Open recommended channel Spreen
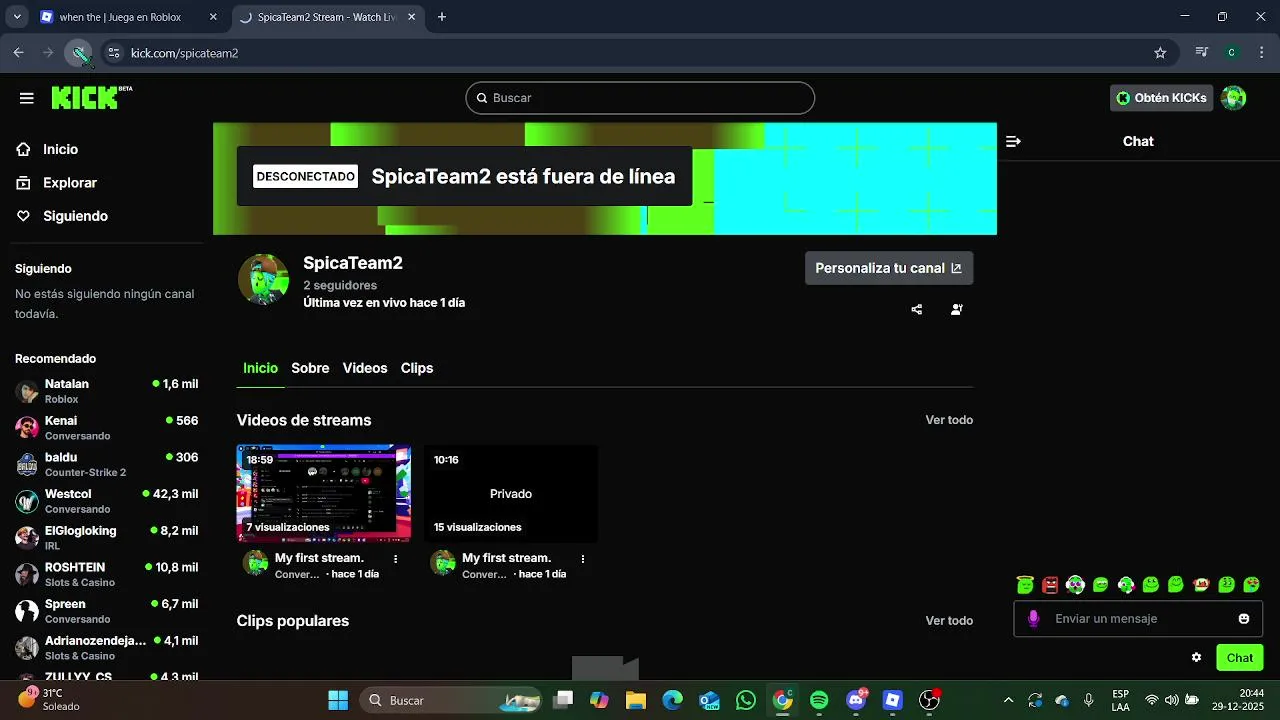Viewport: 1280px width, 720px height. click(106, 611)
